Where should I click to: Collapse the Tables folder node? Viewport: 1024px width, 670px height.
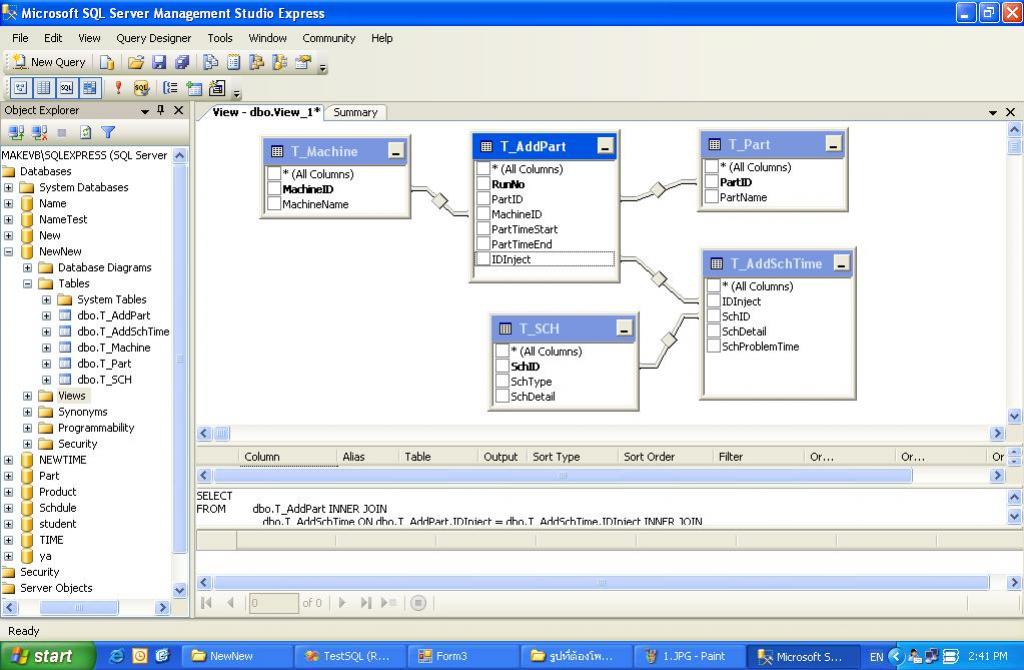click(x=27, y=283)
